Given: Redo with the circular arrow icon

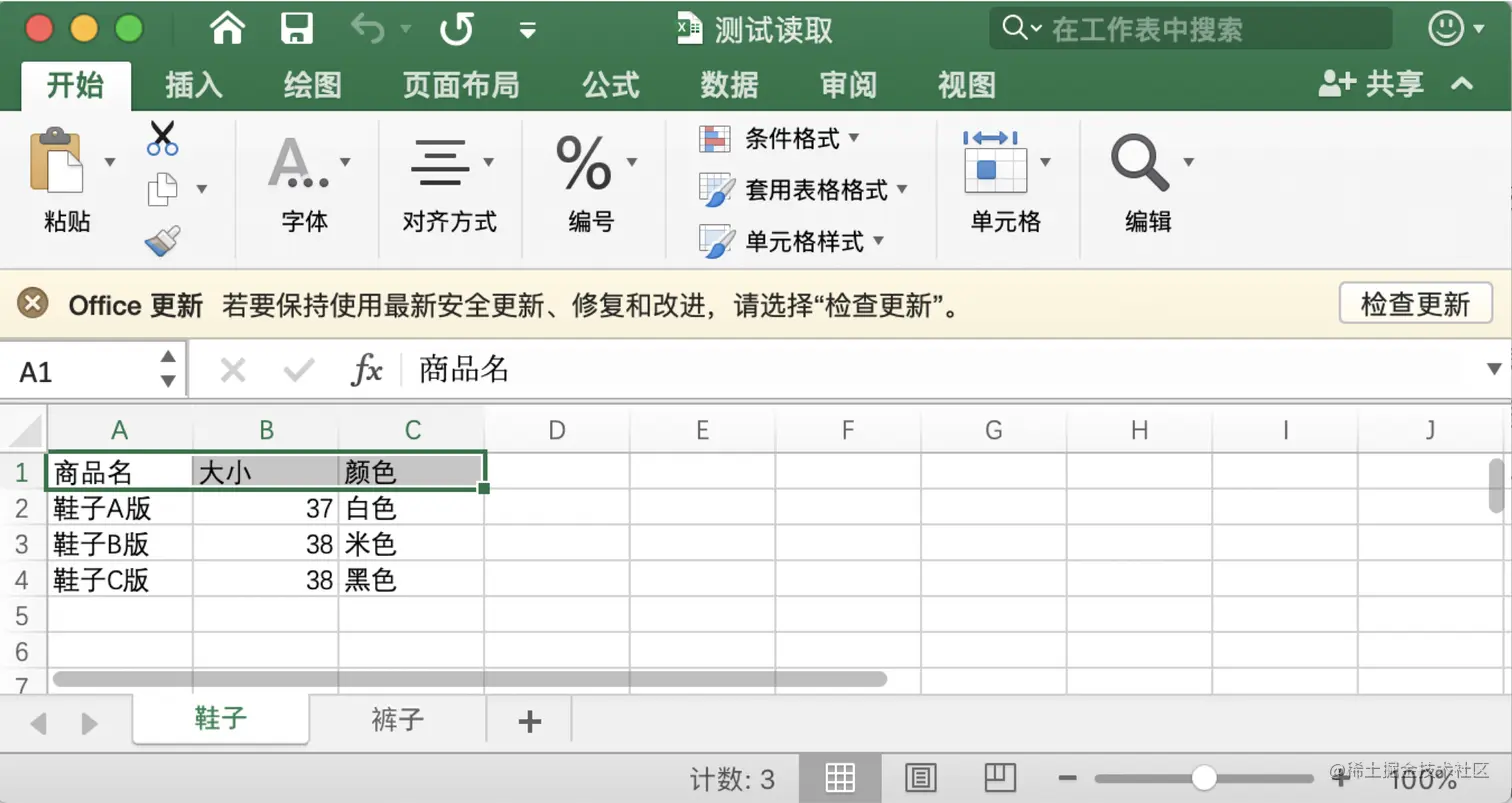Looking at the screenshot, I should click(x=457, y=29).
